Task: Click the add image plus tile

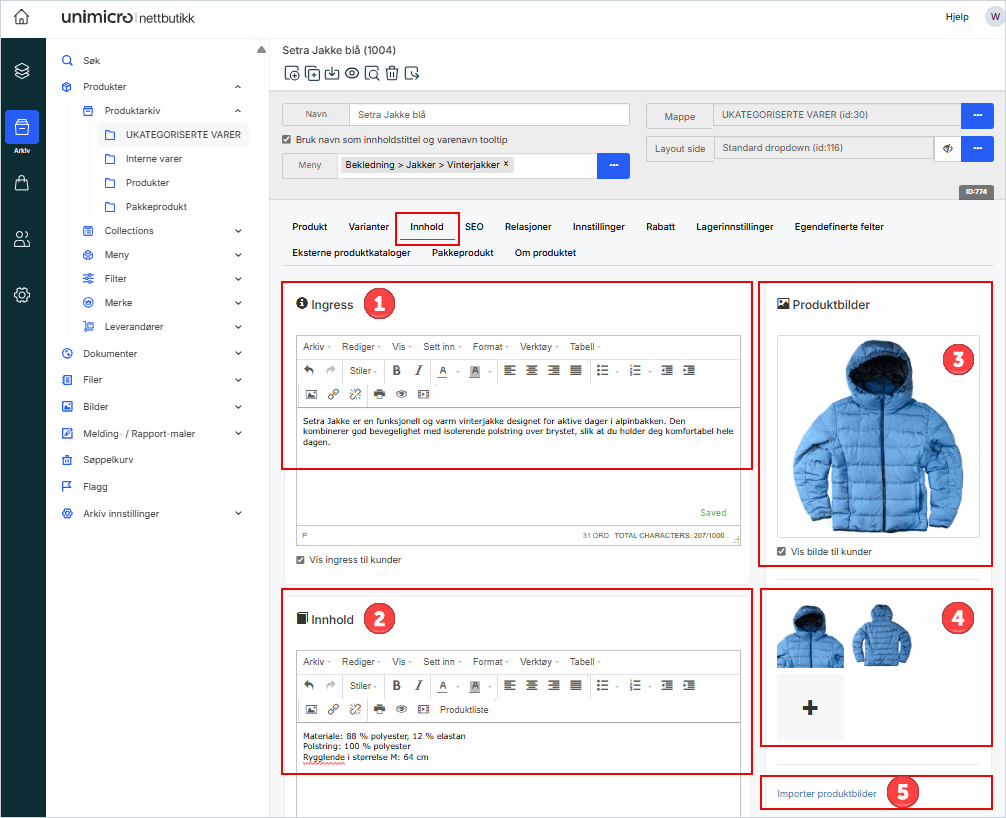Action: (x=810, y=707)
